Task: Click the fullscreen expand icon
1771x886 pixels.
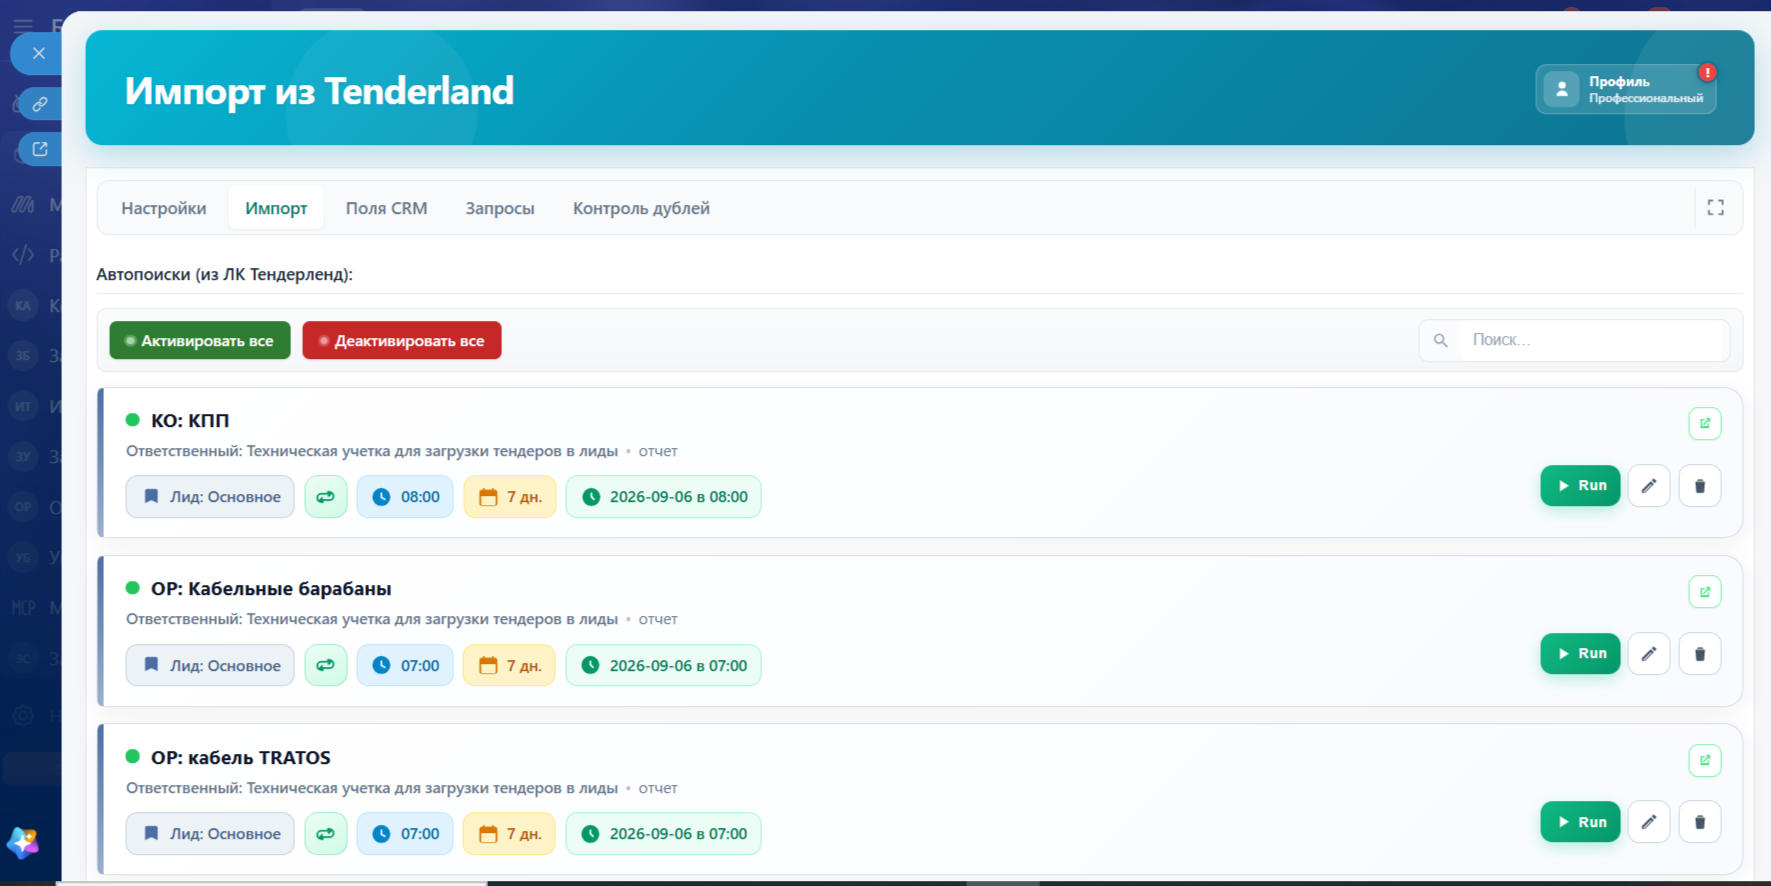Action: [x=1715, y=207]
